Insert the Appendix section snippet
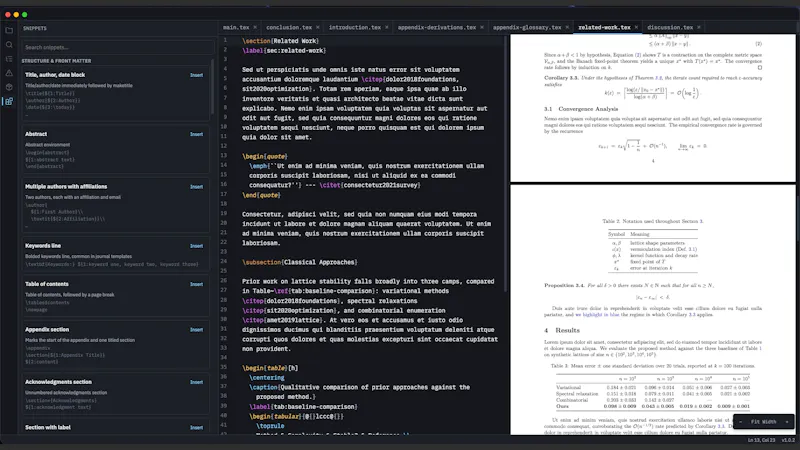The width and height of the screenshot is (800, 450). coord(196,330)
